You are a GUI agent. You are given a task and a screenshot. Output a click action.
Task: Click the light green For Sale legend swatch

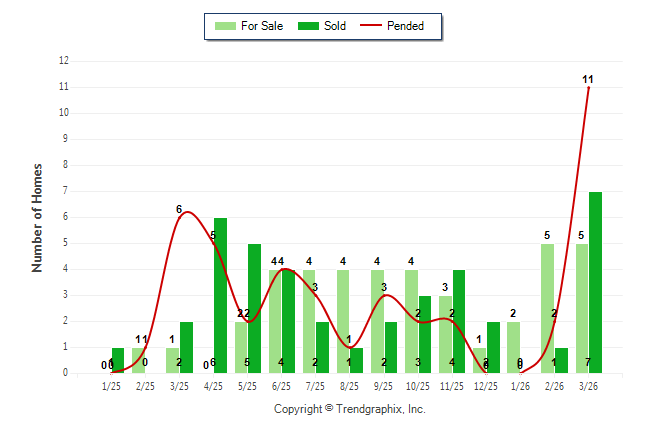click(x=225, y=26)
